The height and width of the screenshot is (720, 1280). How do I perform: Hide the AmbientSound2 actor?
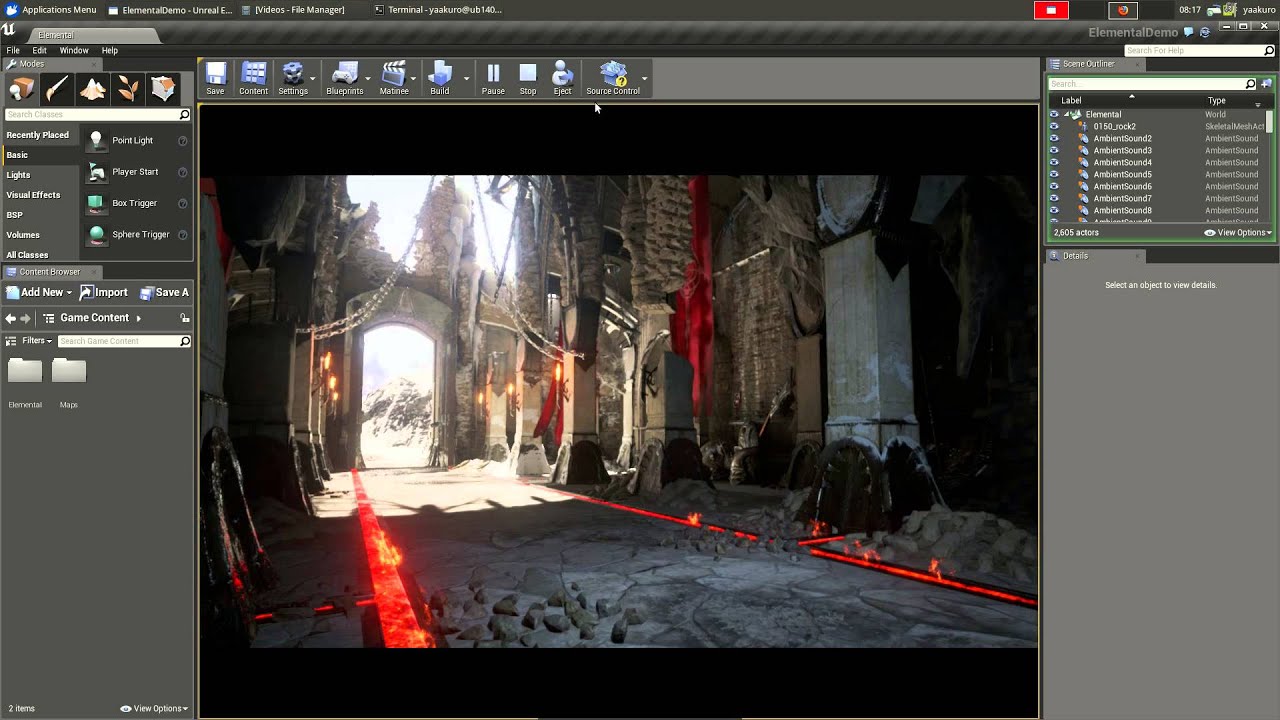point(1053,138)
